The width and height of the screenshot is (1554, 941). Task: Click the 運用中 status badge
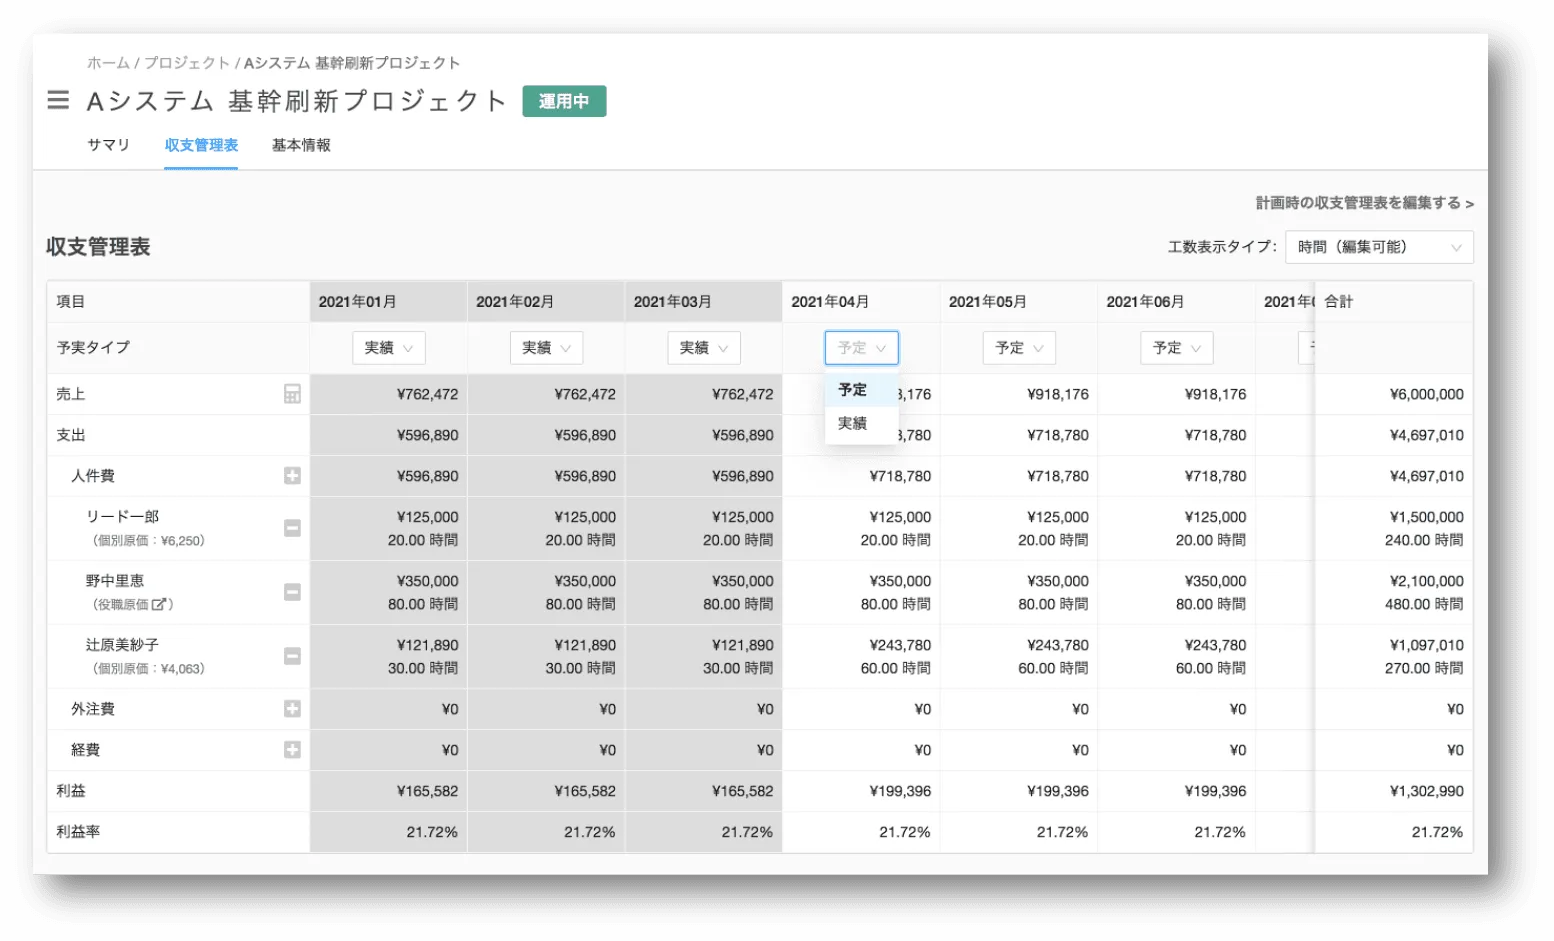[x=564, y=101]
